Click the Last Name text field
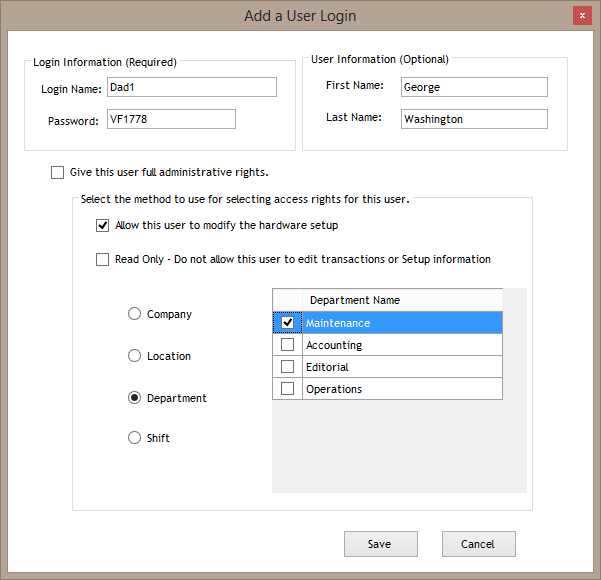The image size is (601, 580). [x=474, y=119]
